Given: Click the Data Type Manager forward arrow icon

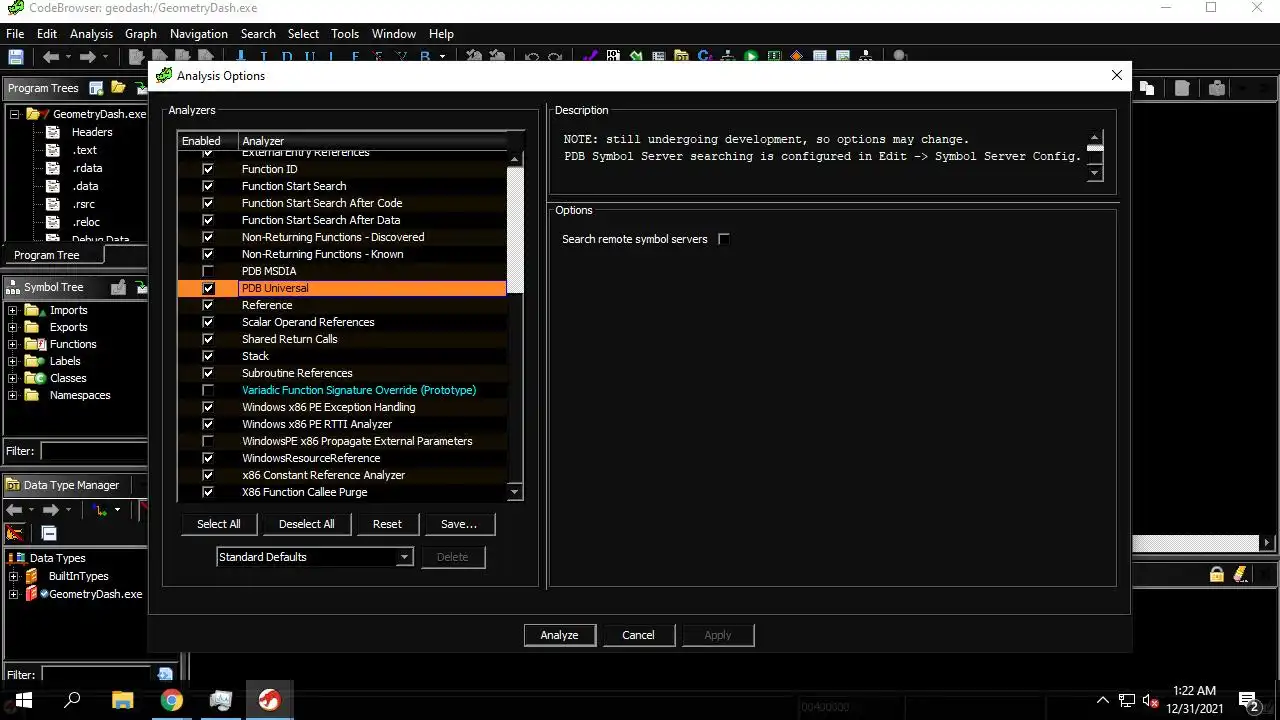Looking at the screenshot, I should [x=51, y=510].
